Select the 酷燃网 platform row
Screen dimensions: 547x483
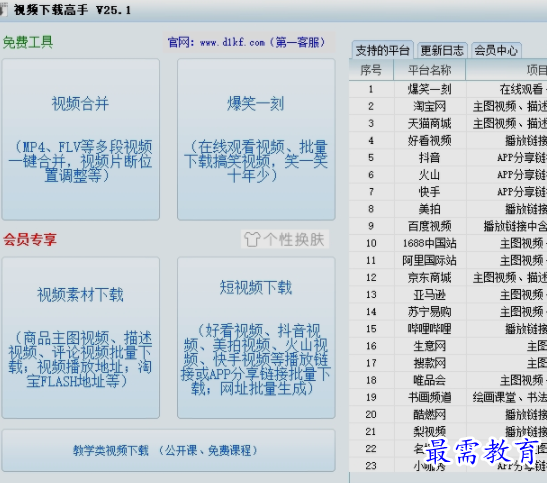point(429,414)
